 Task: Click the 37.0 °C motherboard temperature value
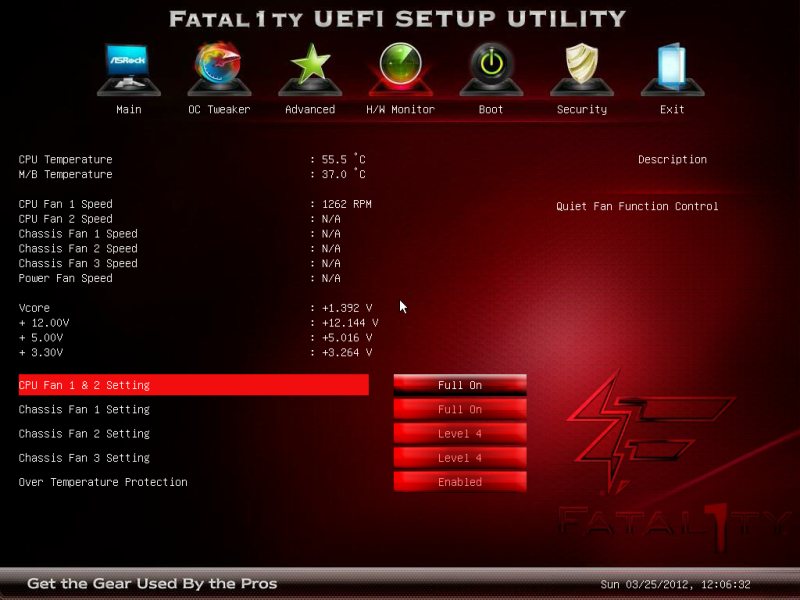343,174
